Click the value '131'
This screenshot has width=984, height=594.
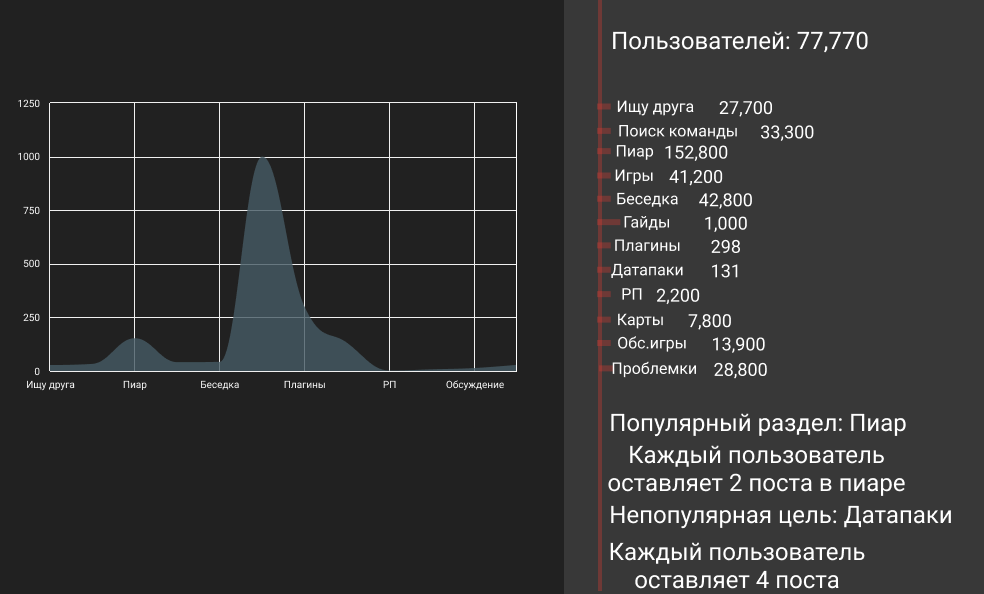click(725, 271)
